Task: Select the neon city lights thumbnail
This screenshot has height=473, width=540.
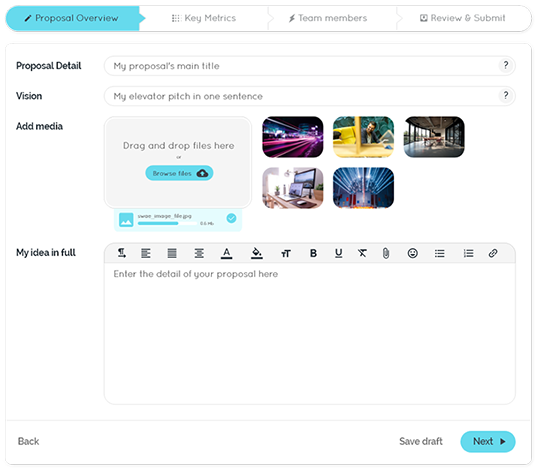Action: 293,137
